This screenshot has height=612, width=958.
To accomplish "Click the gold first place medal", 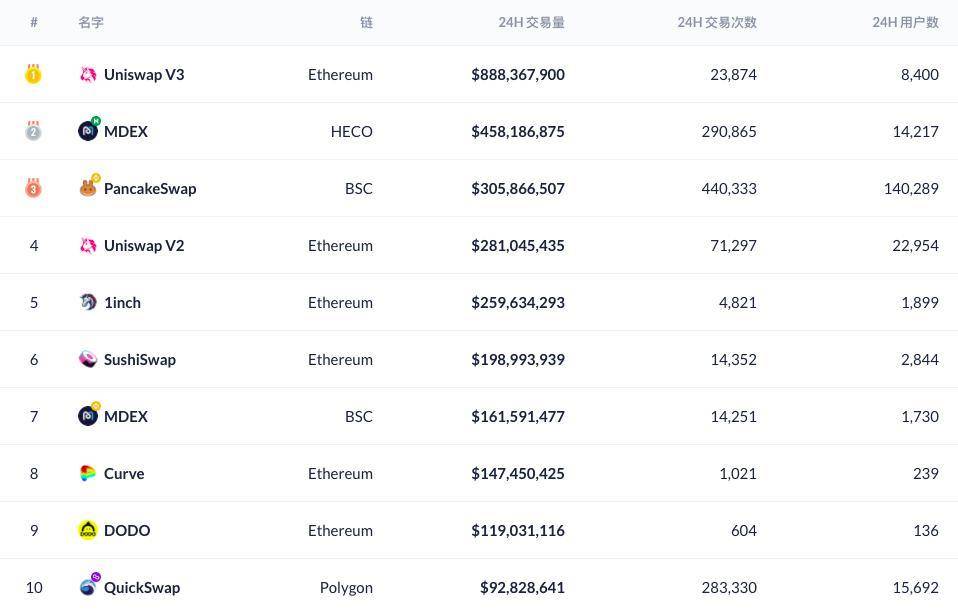I will click(x=33, y=74).
